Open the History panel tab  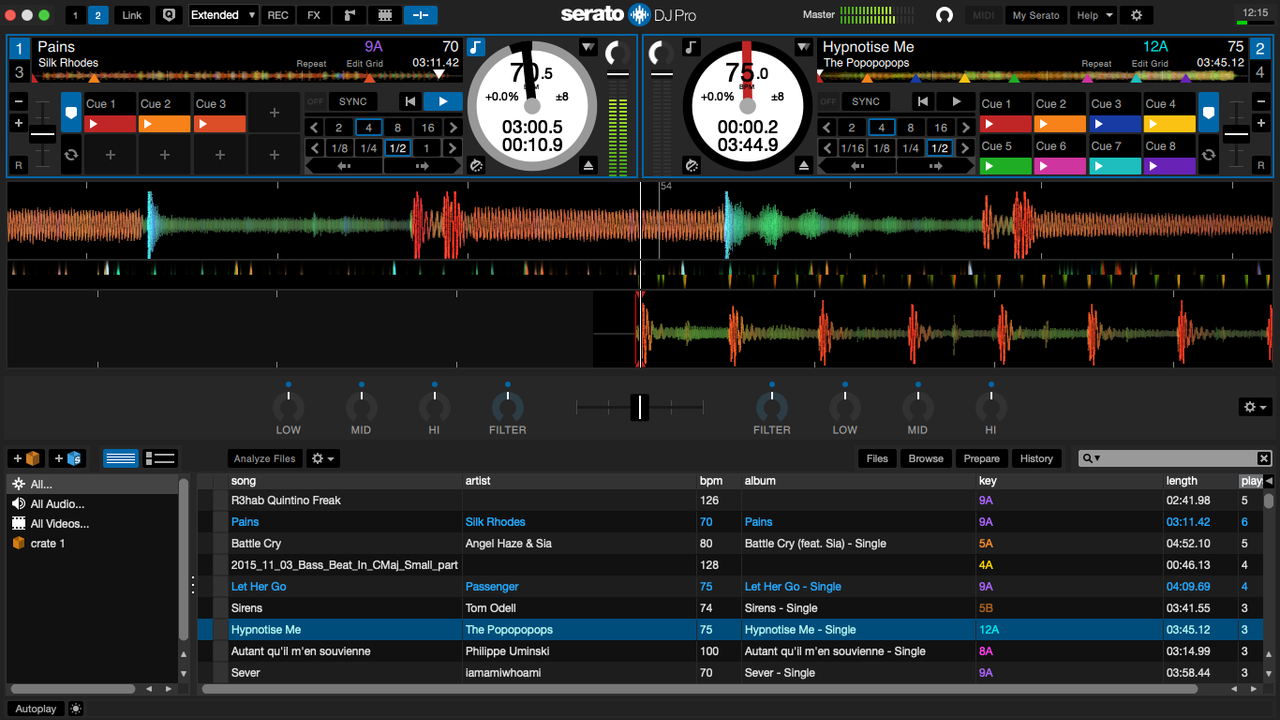pos(1037,458)
